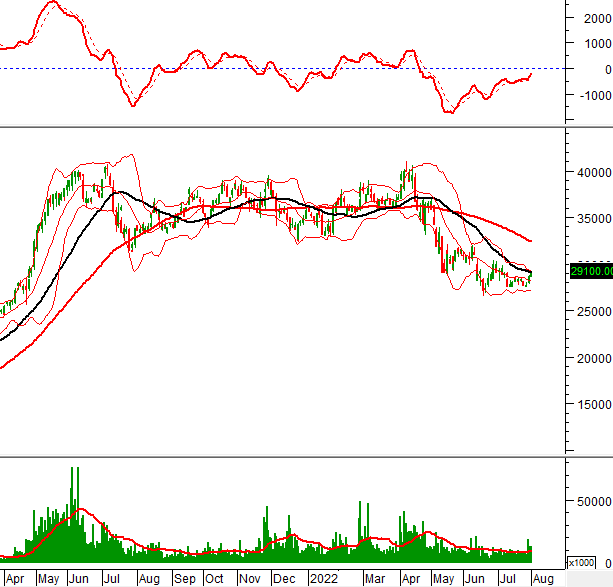The height and width of the screenshot is (587, 613).
Task: Click the x1000 volume scale box
Action: coord(581,563)
